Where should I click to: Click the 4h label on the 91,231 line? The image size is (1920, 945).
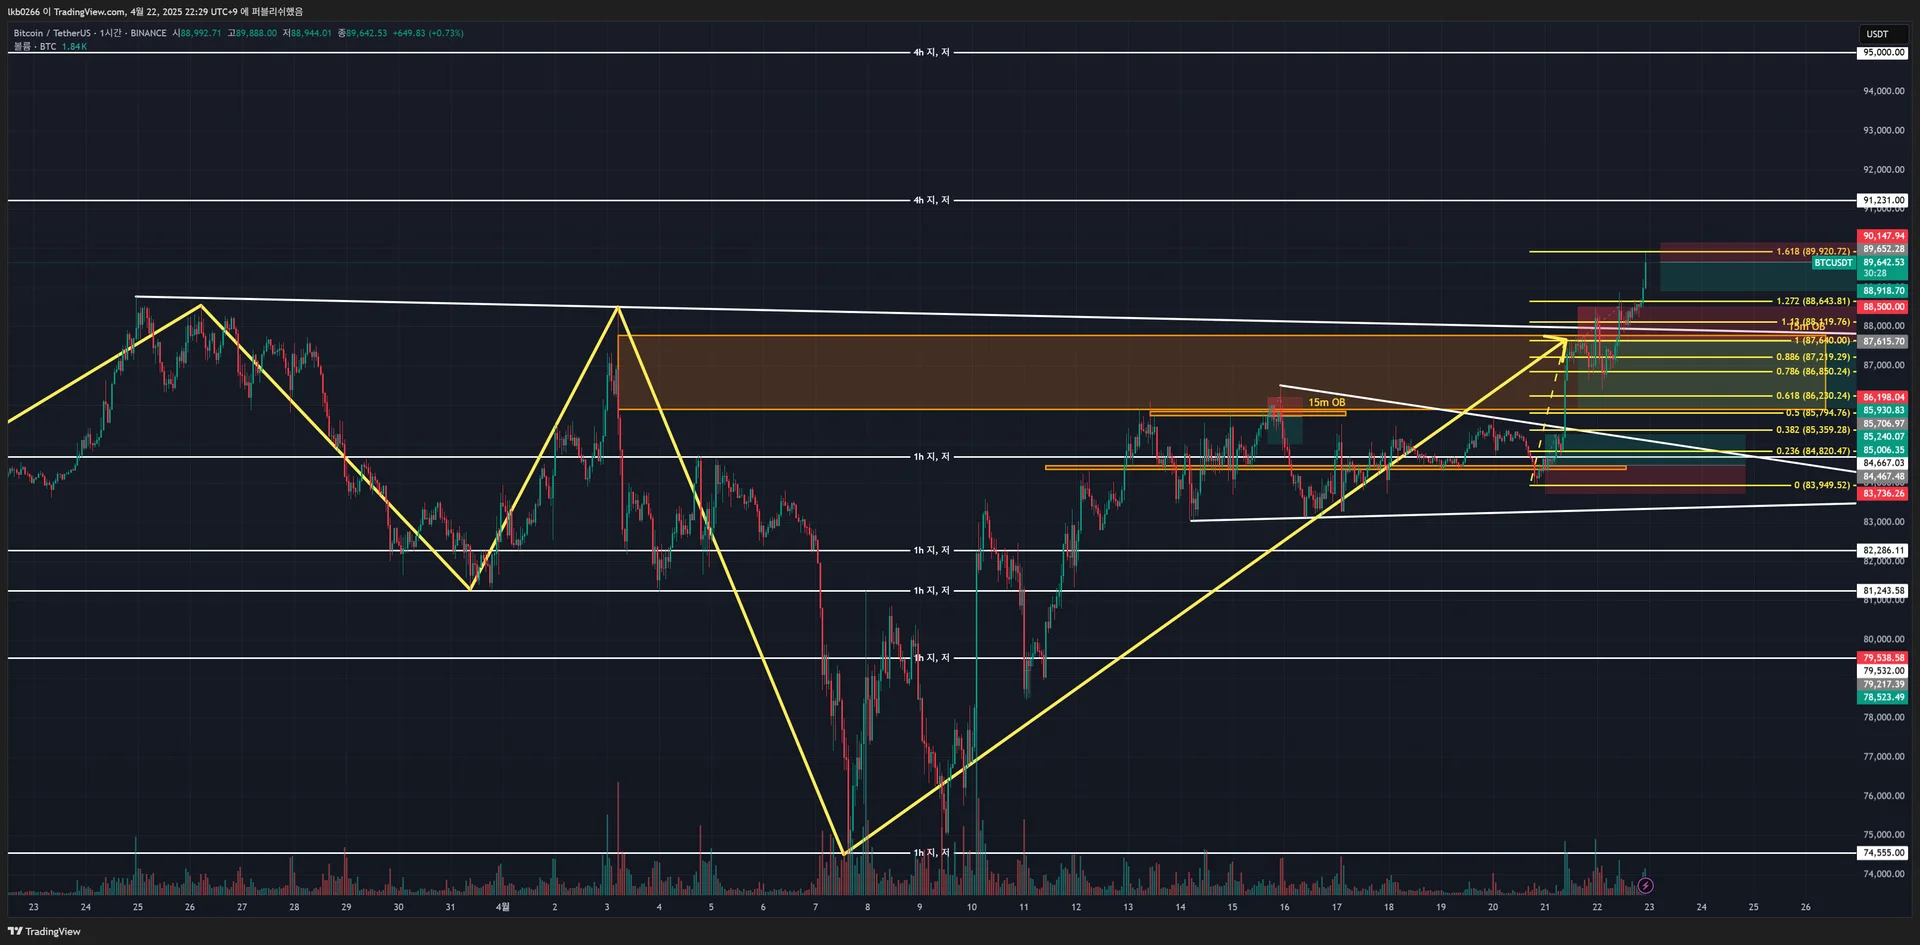pos(931,201)
